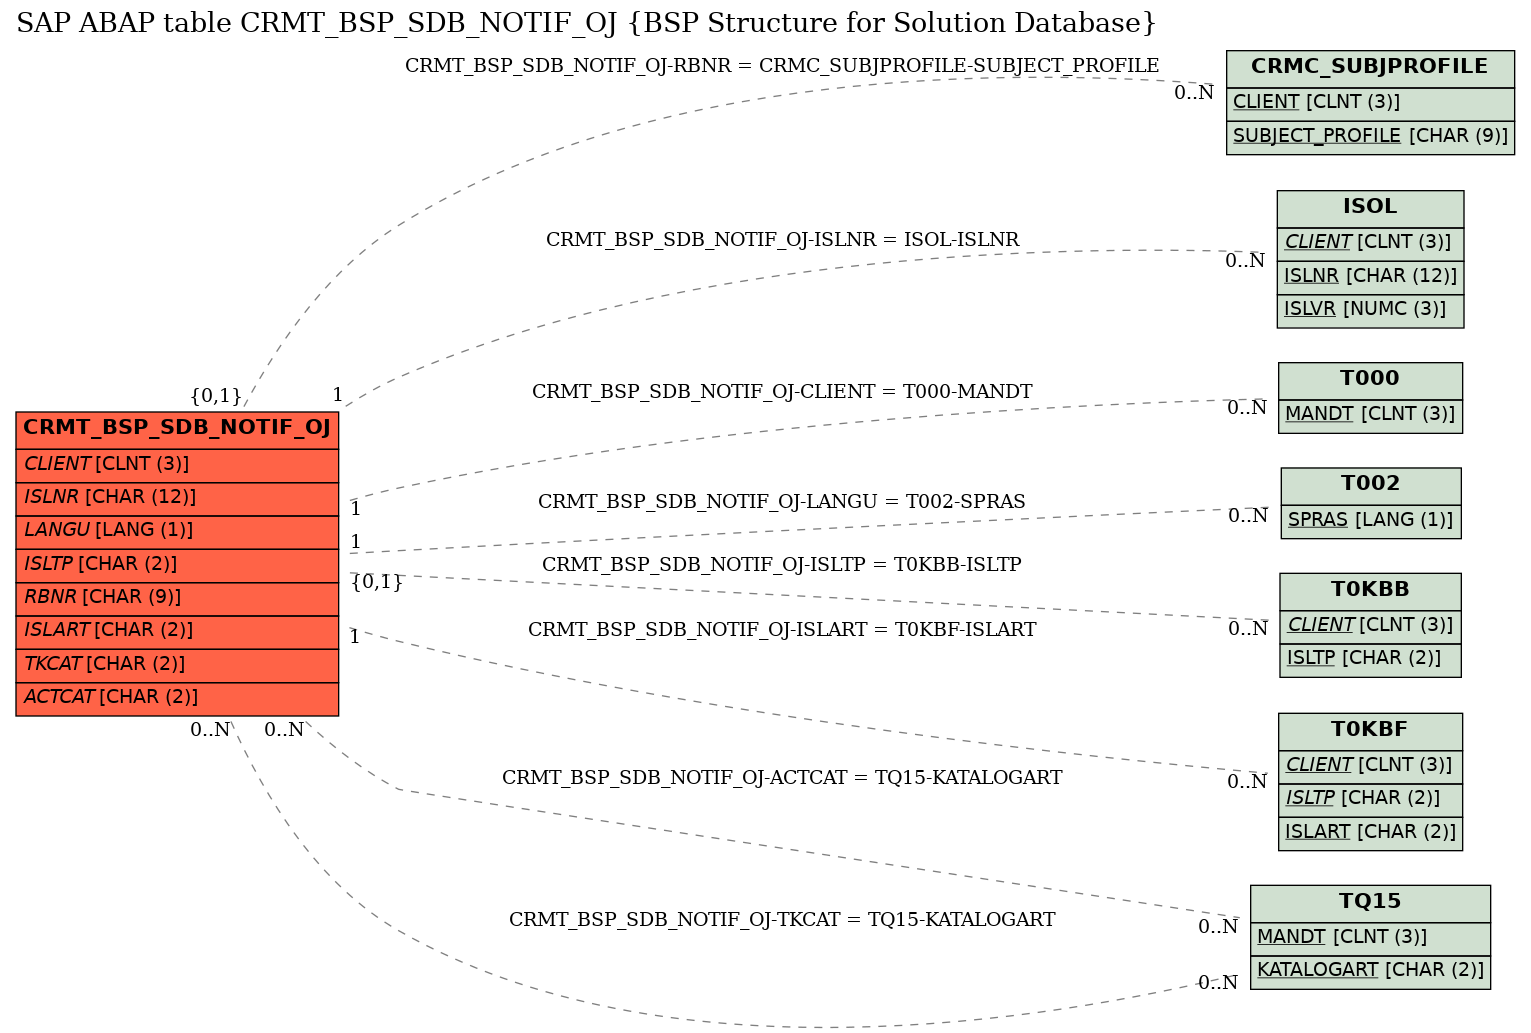1531x1033 pixels.
Task: Click the TKCAT = TQ15-KATALOGART relation label
Action: 782,920
